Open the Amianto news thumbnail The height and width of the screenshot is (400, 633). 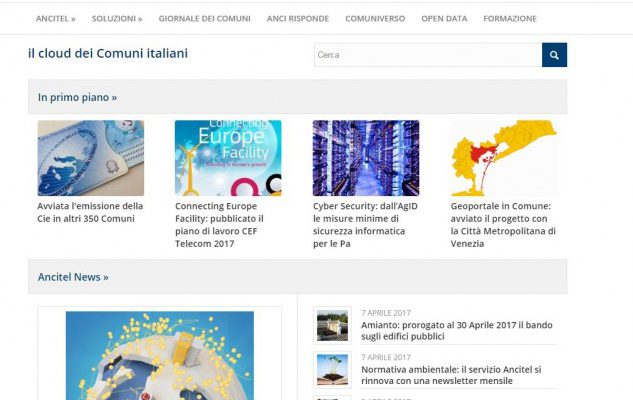[332, 325]
